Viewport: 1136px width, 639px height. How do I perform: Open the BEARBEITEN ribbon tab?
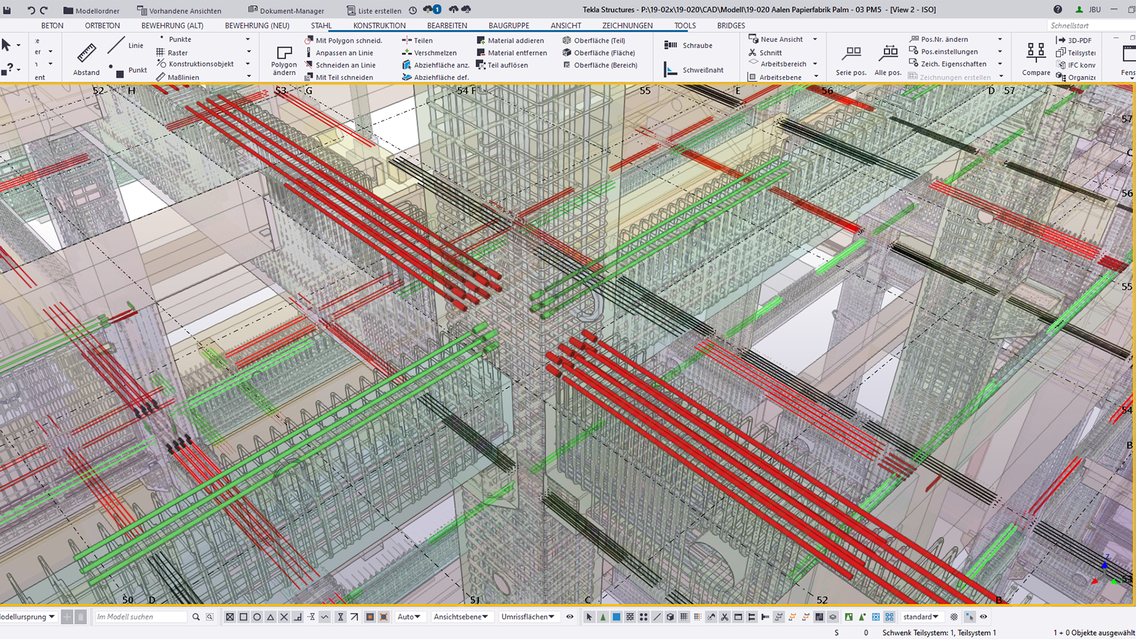point(447,25)
